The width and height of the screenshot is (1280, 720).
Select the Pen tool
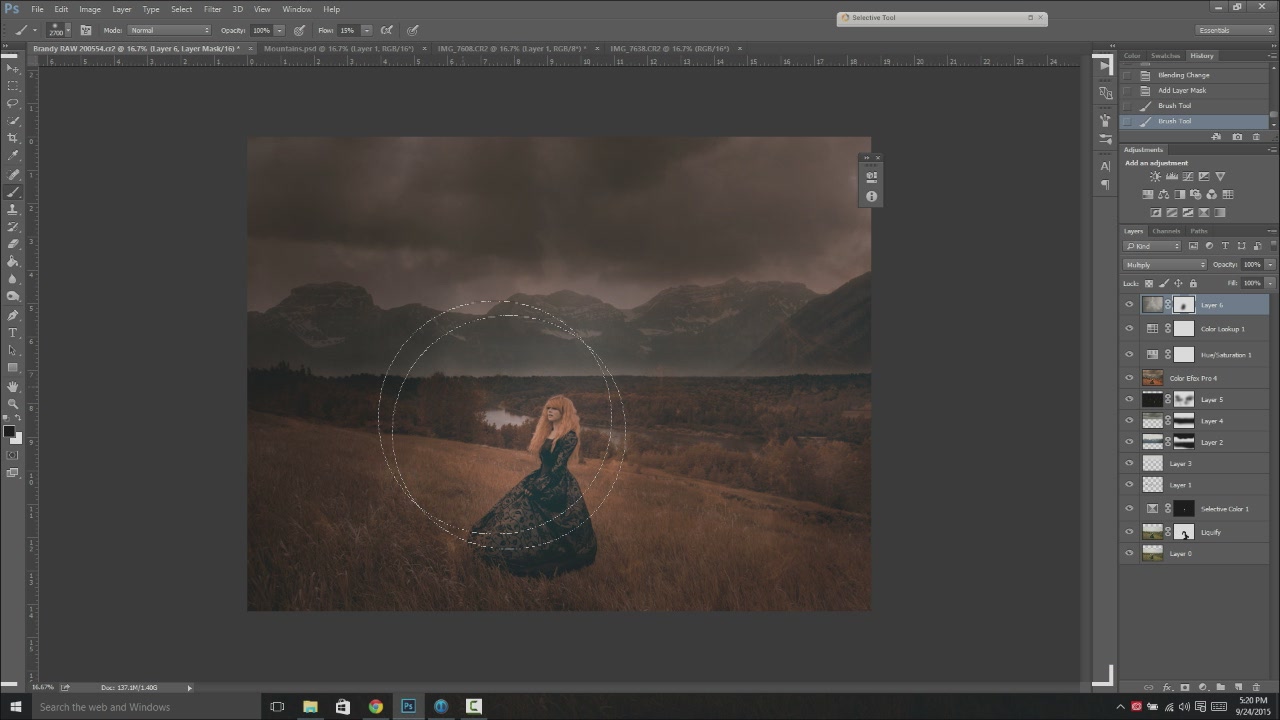click(13, 315)
